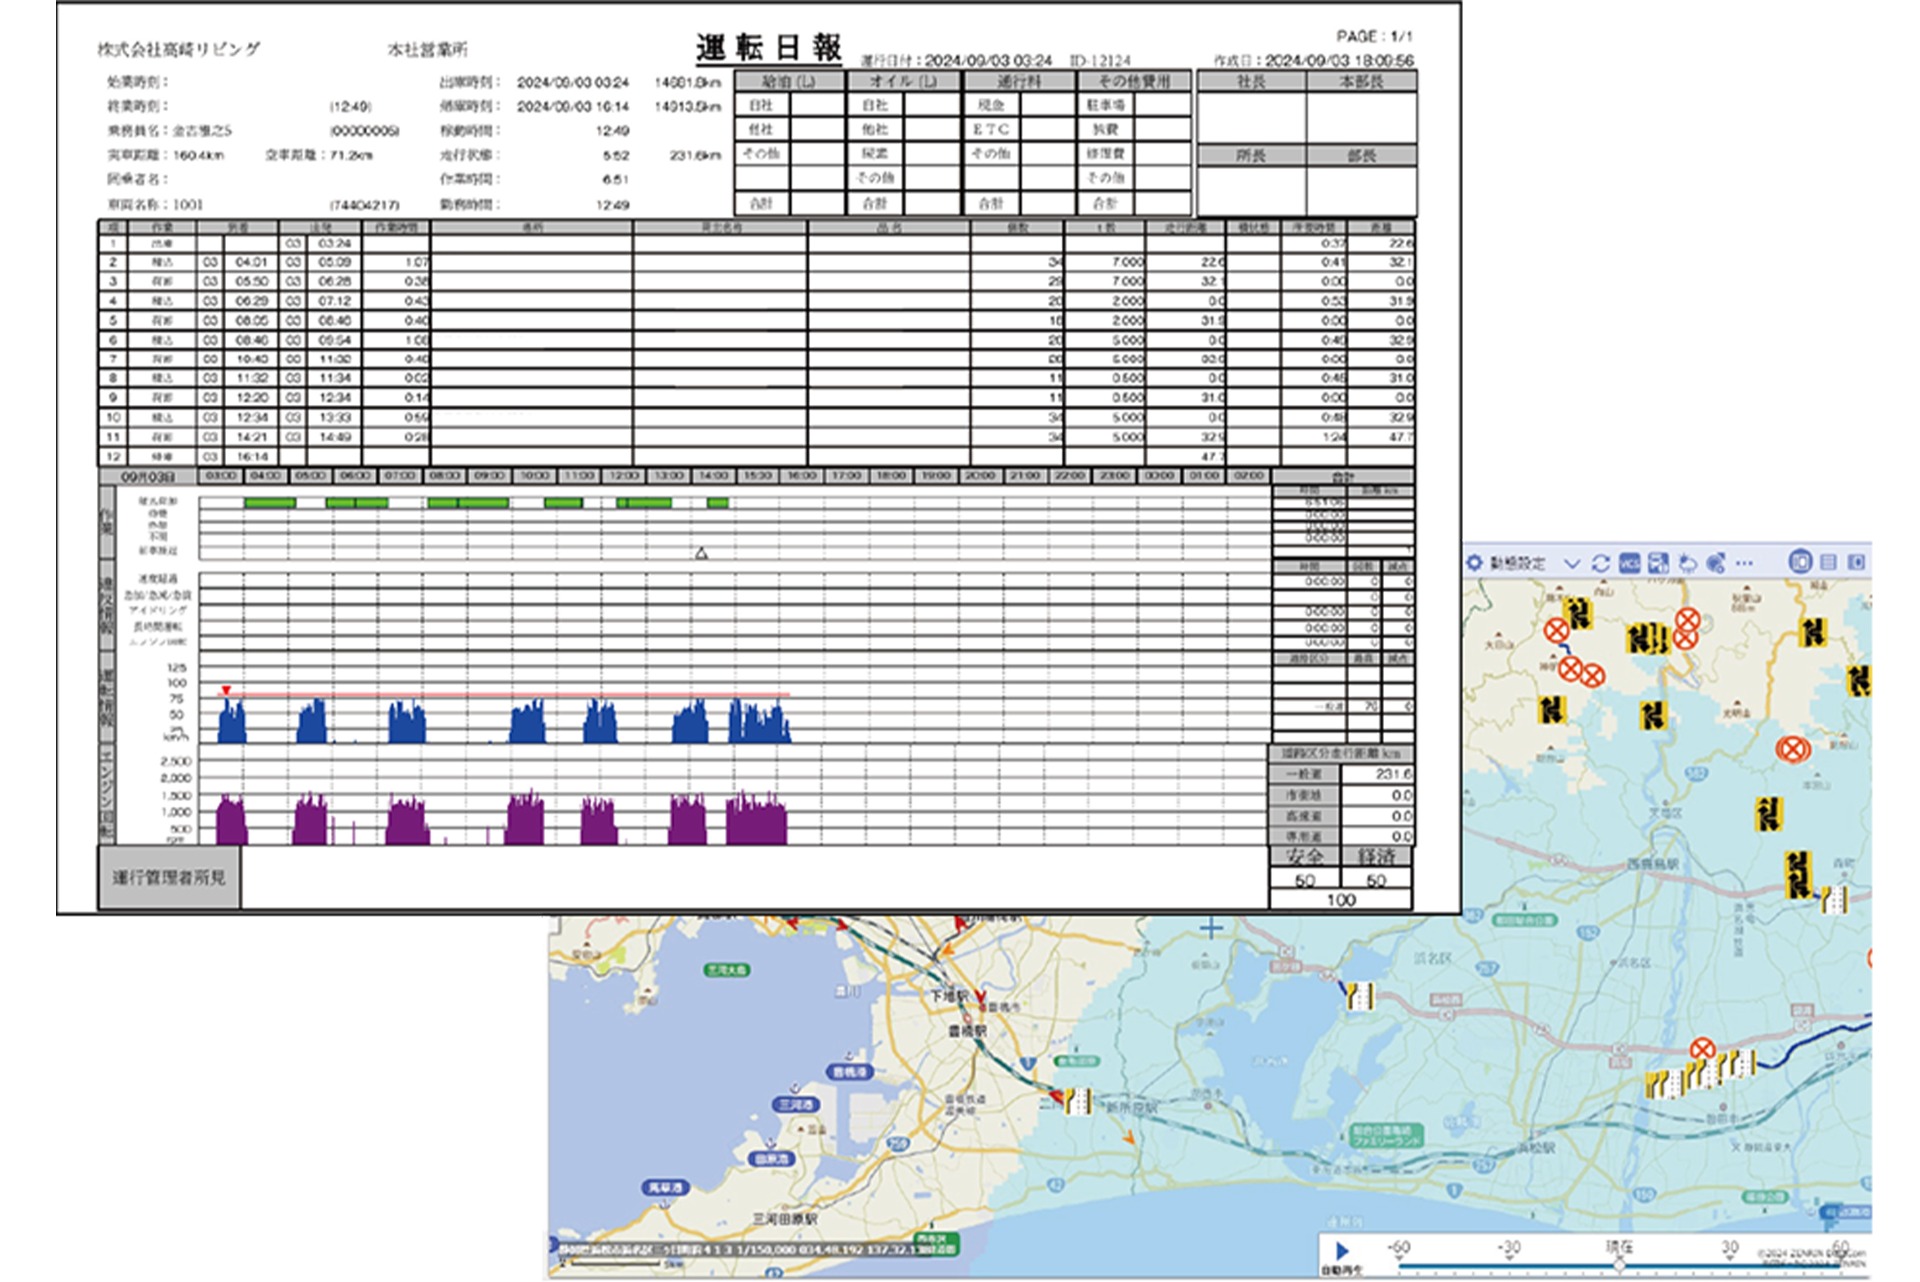The image size is (1920, 1282).
Task: Click the 12:00 hour header in the timeline
Action: 624,476
